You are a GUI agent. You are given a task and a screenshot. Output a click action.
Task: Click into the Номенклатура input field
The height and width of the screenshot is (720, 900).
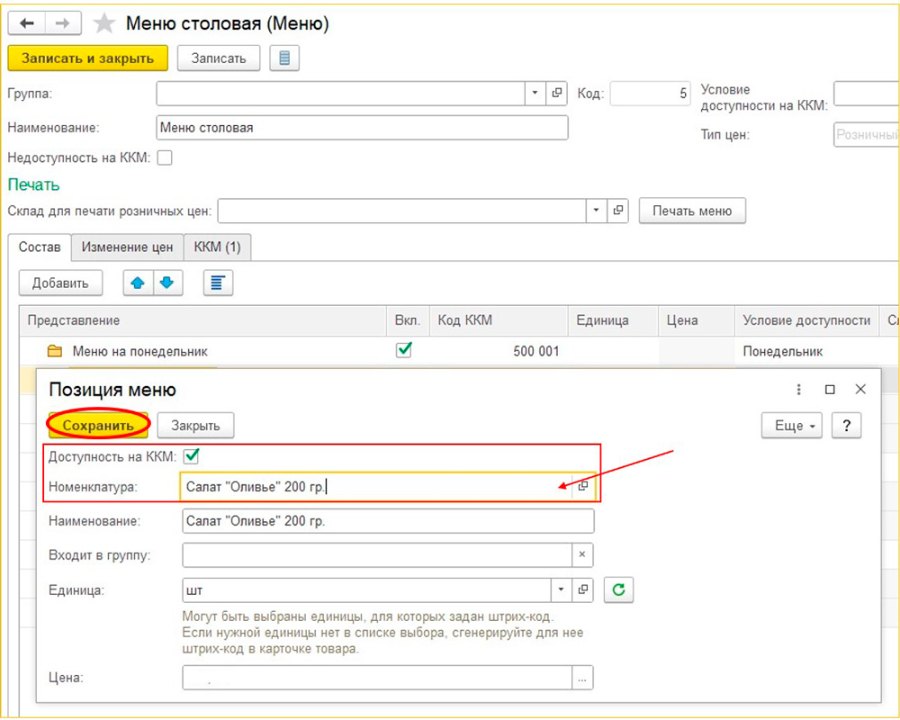(377, 486)
